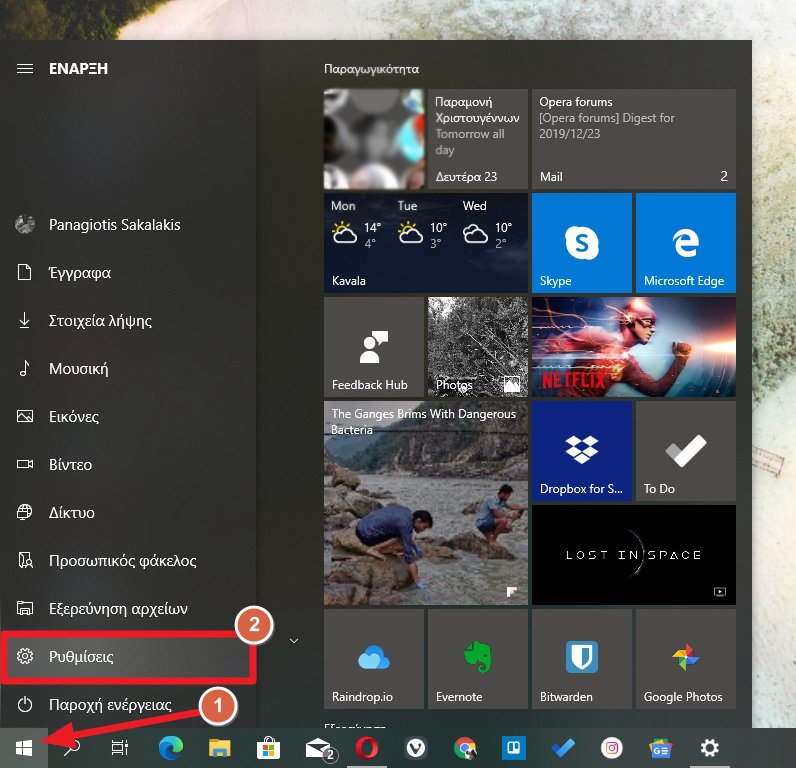796x768 pixels.
Task: Collapse the tile group using the chevron arrow
Action: click(x=293, y=641)
